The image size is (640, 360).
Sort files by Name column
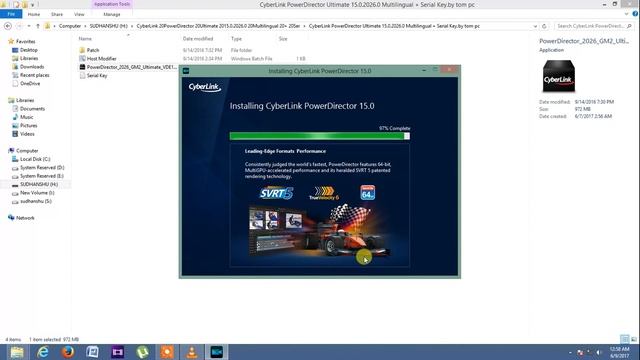[85, 39]
